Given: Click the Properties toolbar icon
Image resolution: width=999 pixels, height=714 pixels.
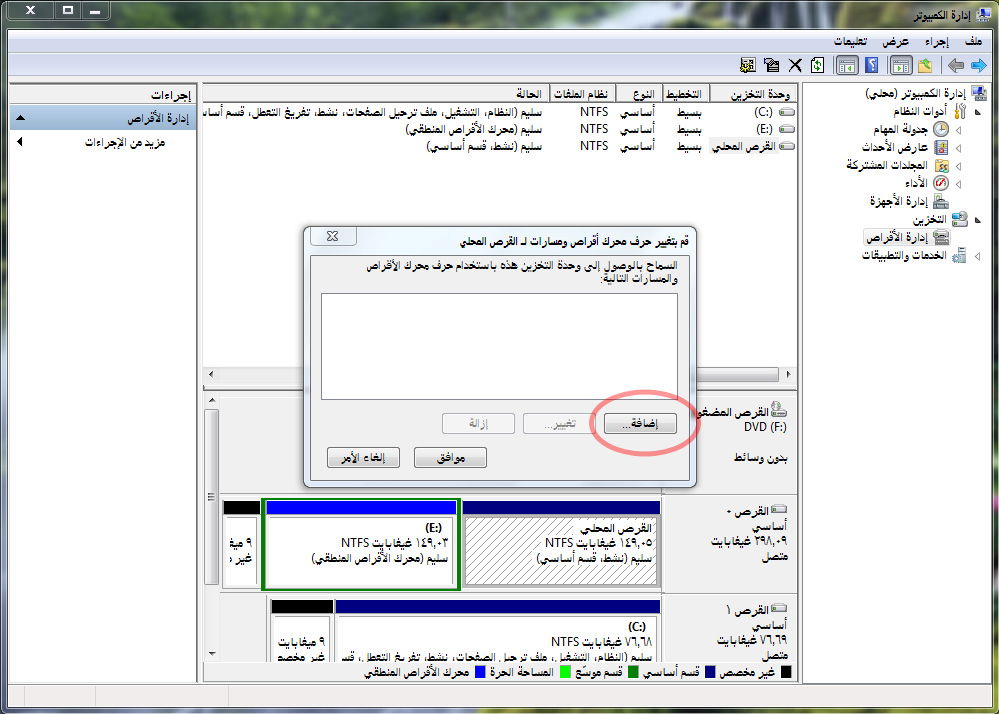Looking at the screenshot, I should (771, 65).
